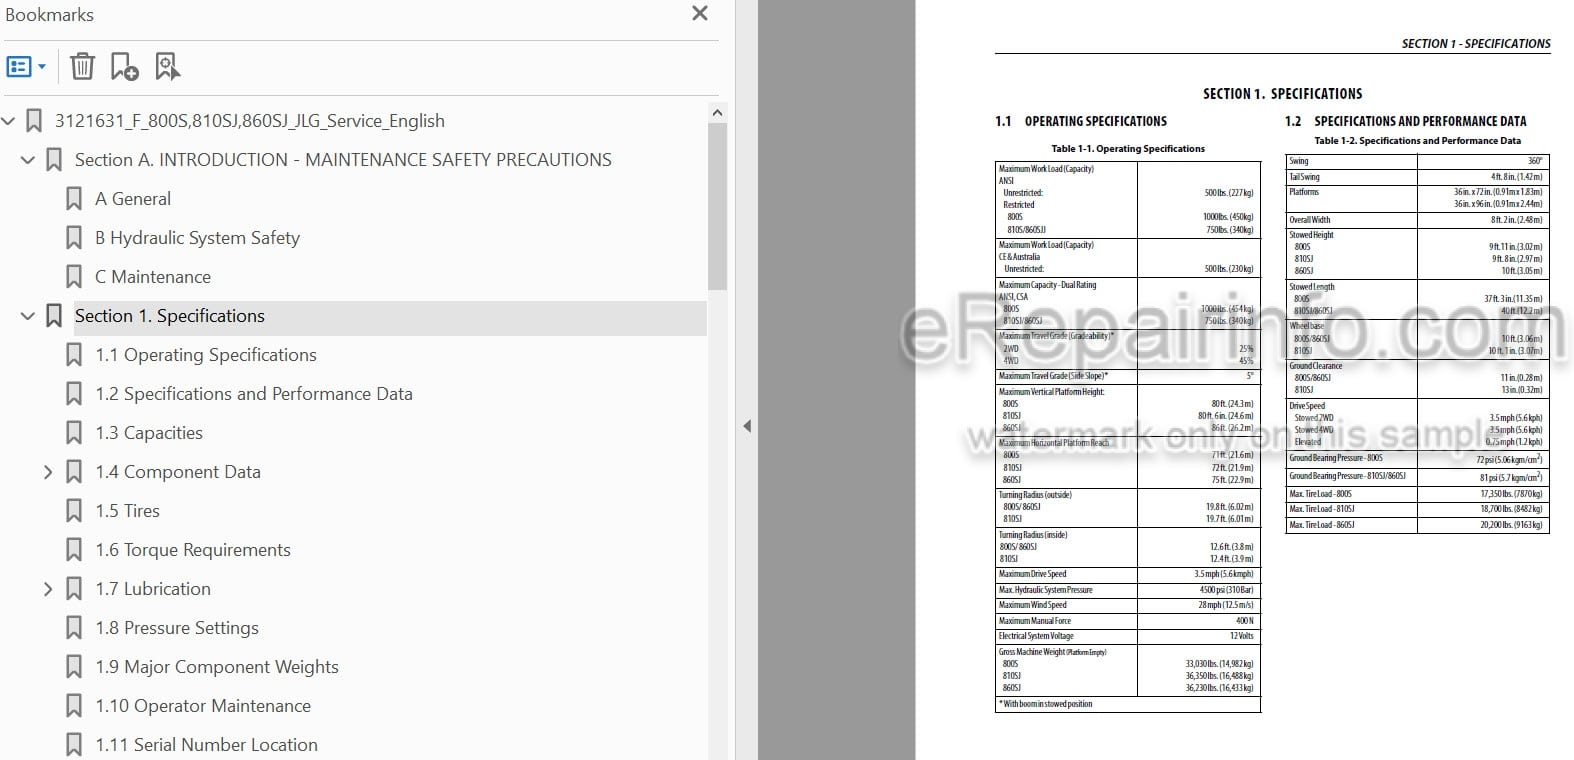Collapse Section 1. Specifications bookmark
The width and height of the screenshot is (1574, 760).
(28, 316)
